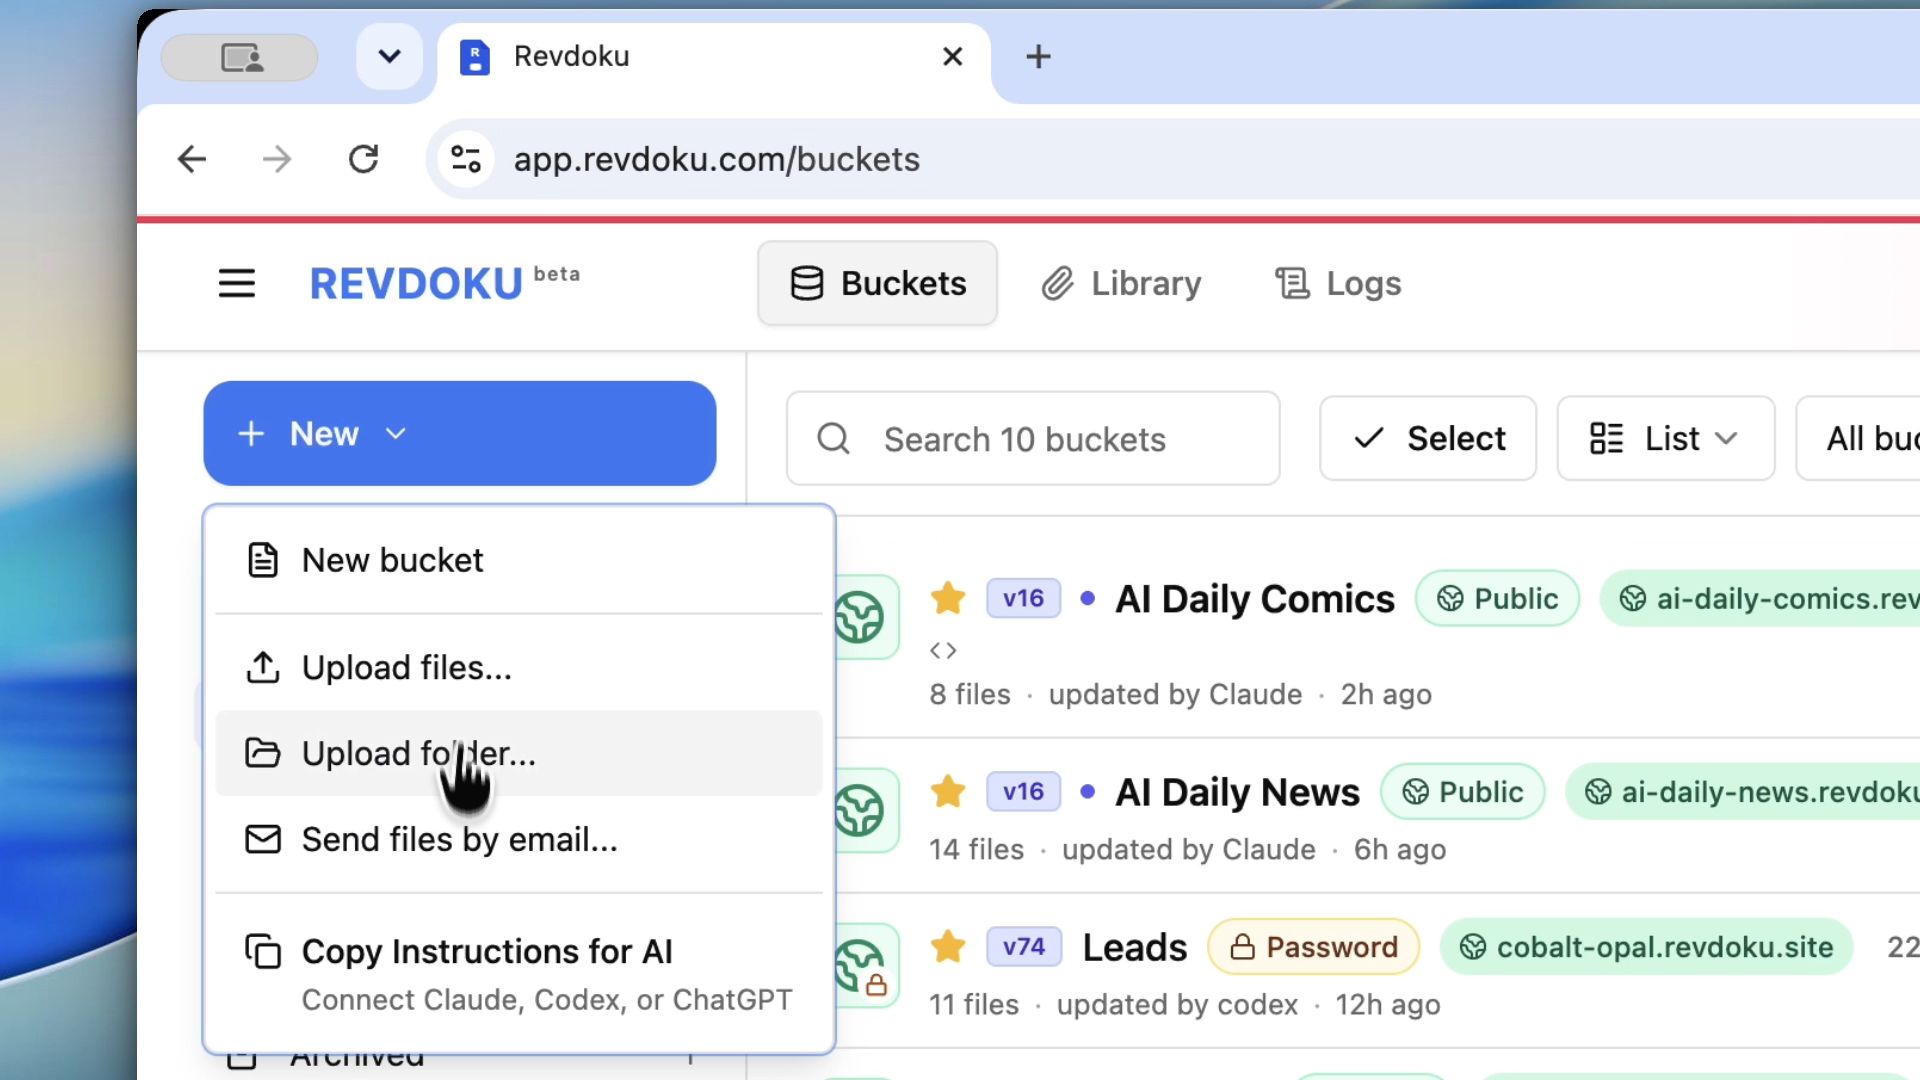
Task: Click the document icon beside New bucket
Action: 263,560
